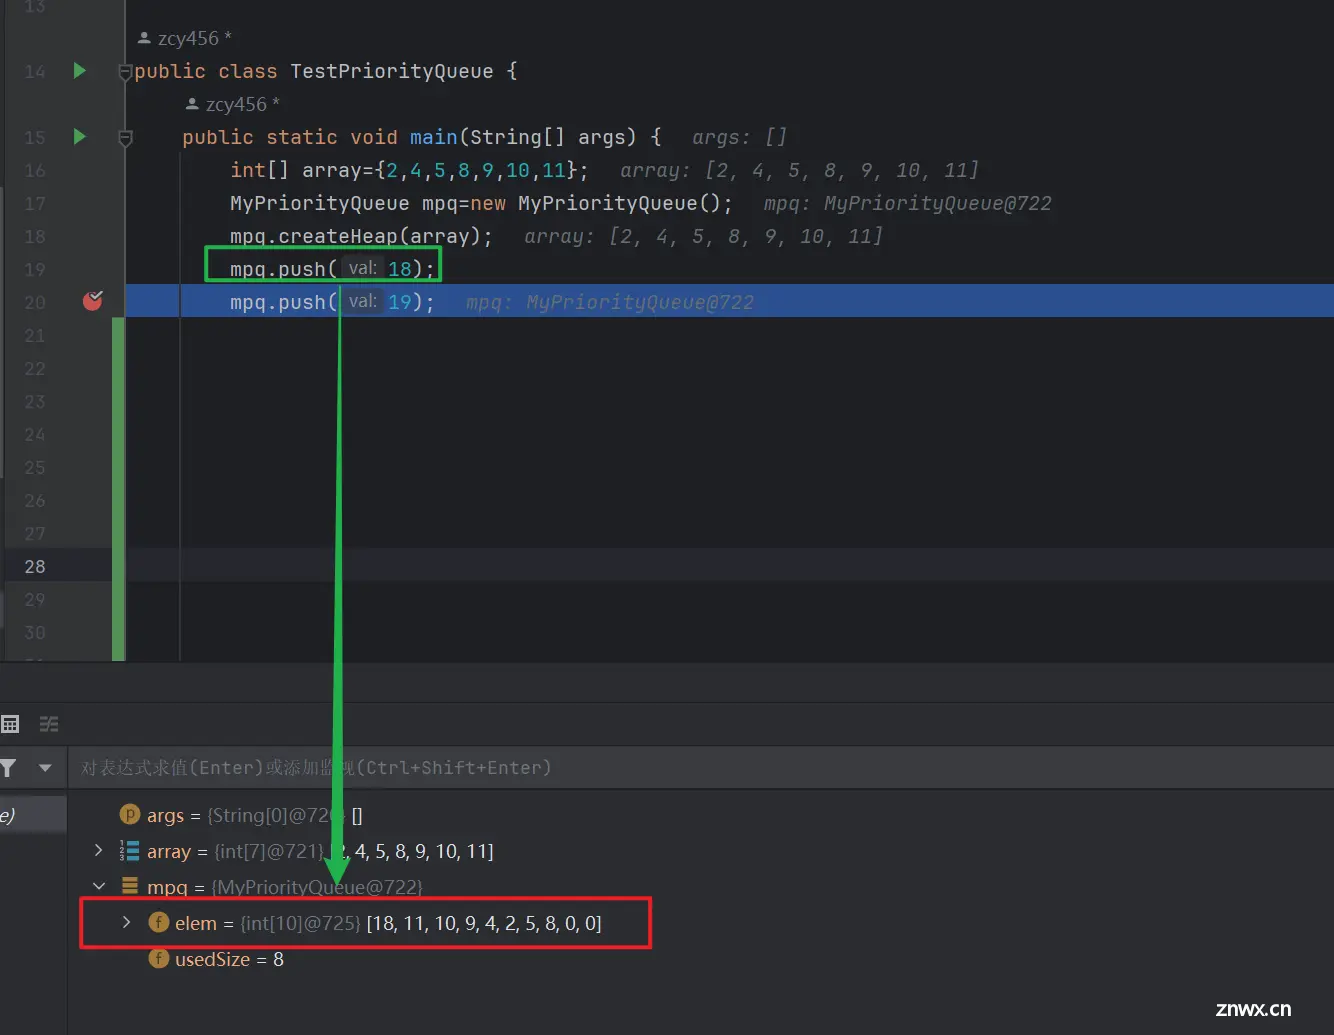
Task: Click the array variable icon
Action: (x=130, y=851)
